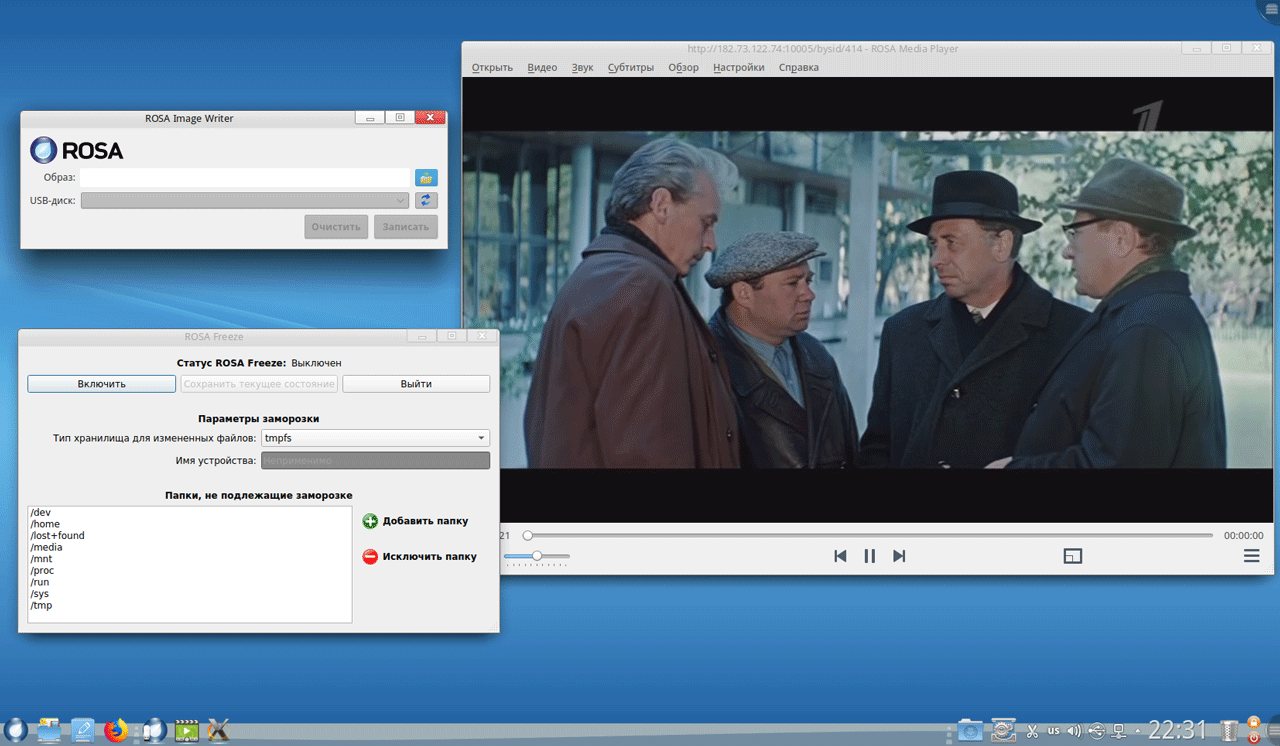Viewport: 1280px width, 746px height.
Task: Select the /home folder in list
Action: click(x=46, y=524)
